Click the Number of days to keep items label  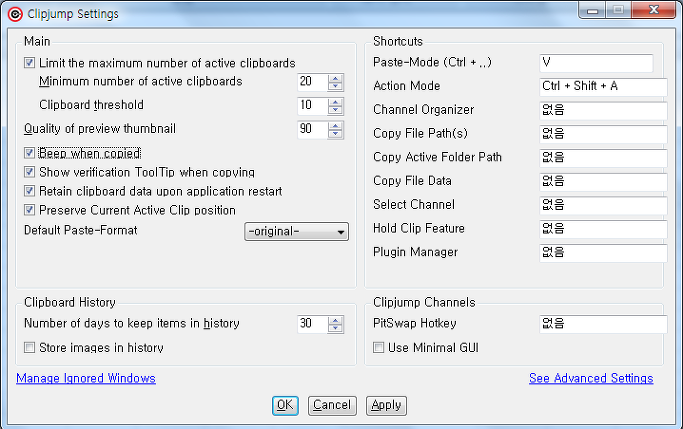point(132,323)
